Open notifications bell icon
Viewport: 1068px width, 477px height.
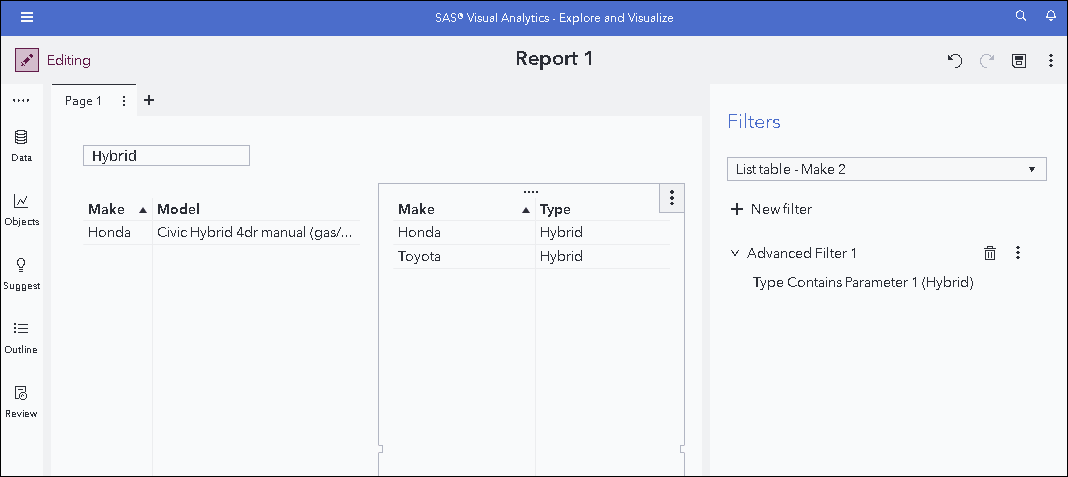(1050, 17)
